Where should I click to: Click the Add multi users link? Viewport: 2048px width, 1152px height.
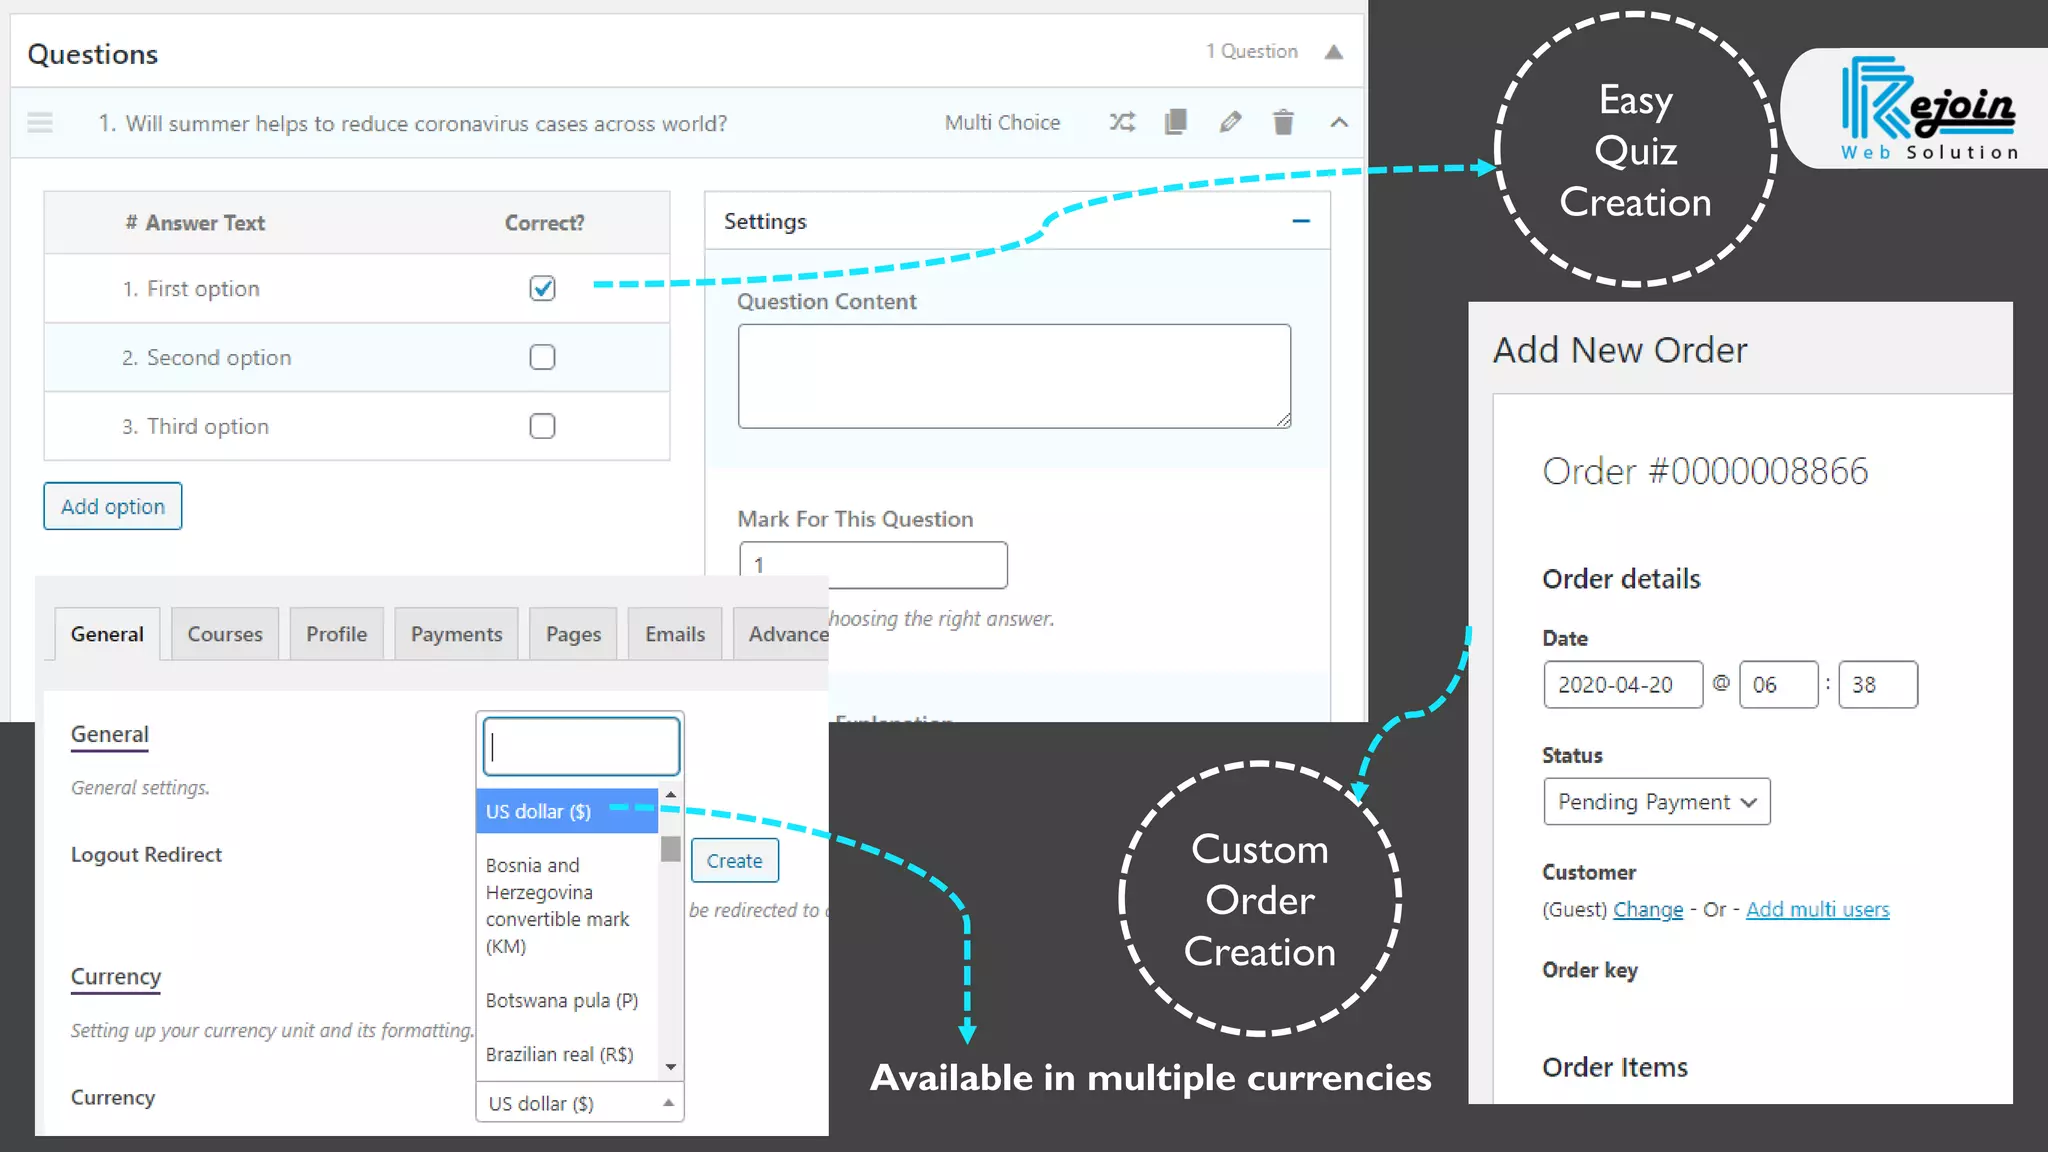click(1817, 909)
